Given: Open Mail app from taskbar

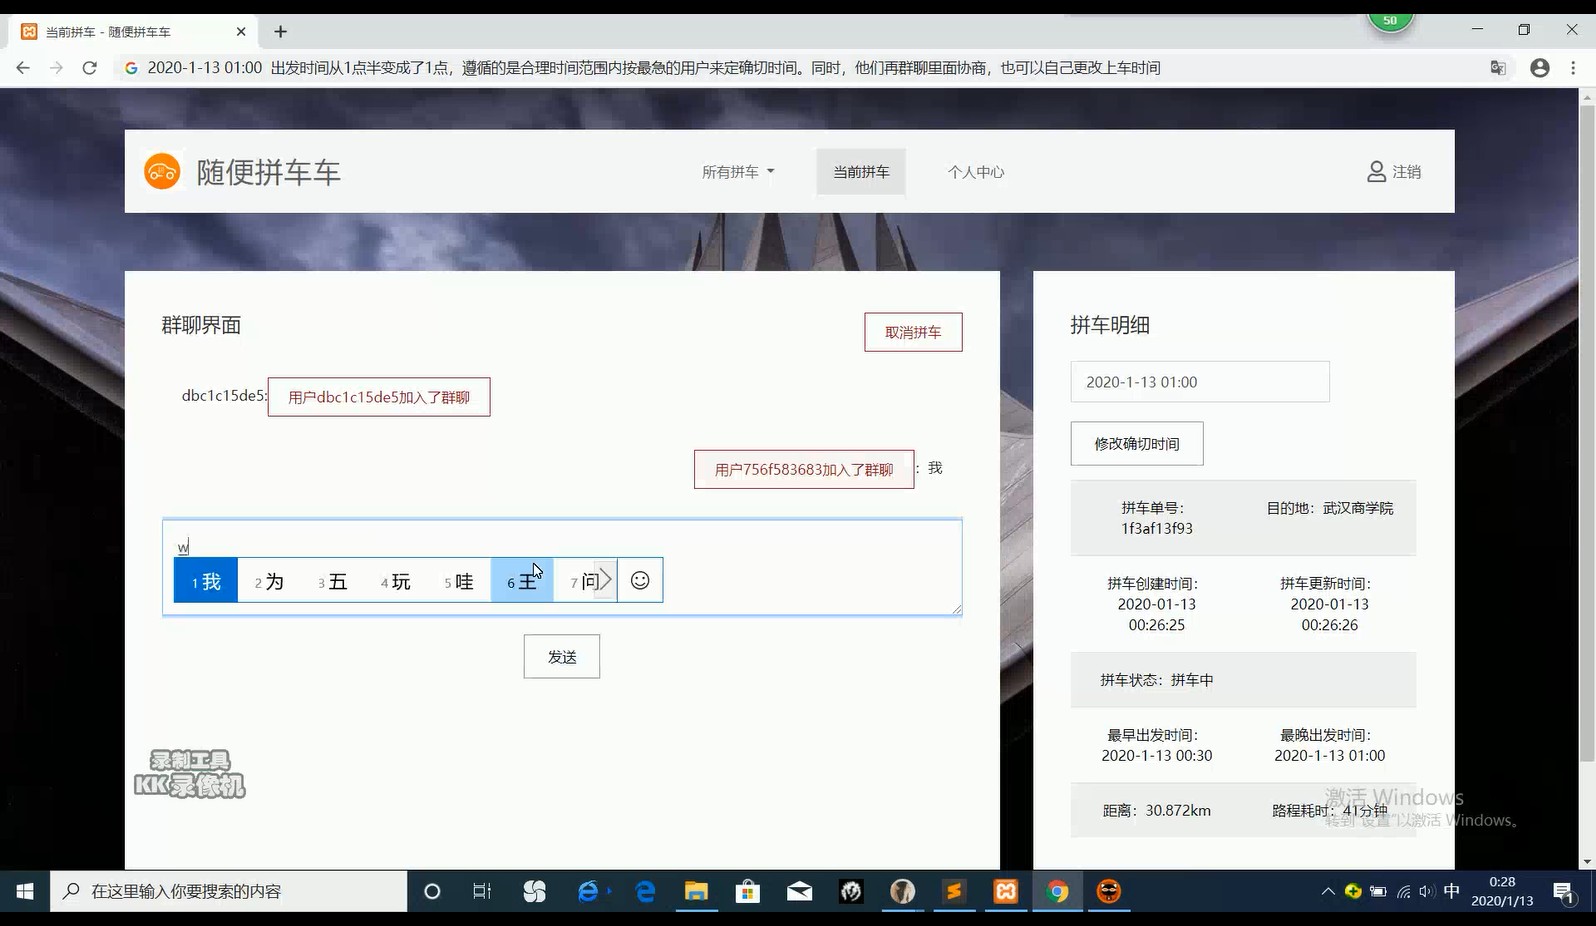Looking at the screenshot, I should (x=800, y=891).
